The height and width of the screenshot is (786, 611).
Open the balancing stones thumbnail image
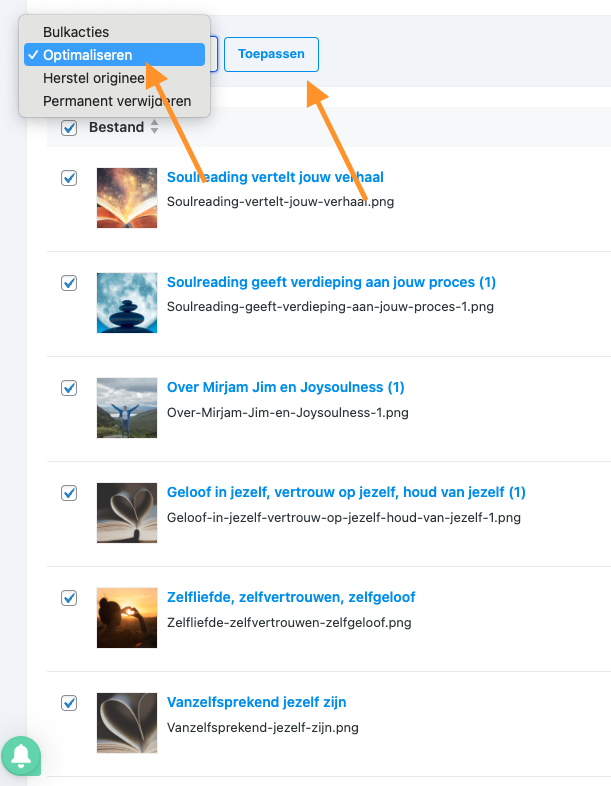pyautogui.click(x=127, y=303)
